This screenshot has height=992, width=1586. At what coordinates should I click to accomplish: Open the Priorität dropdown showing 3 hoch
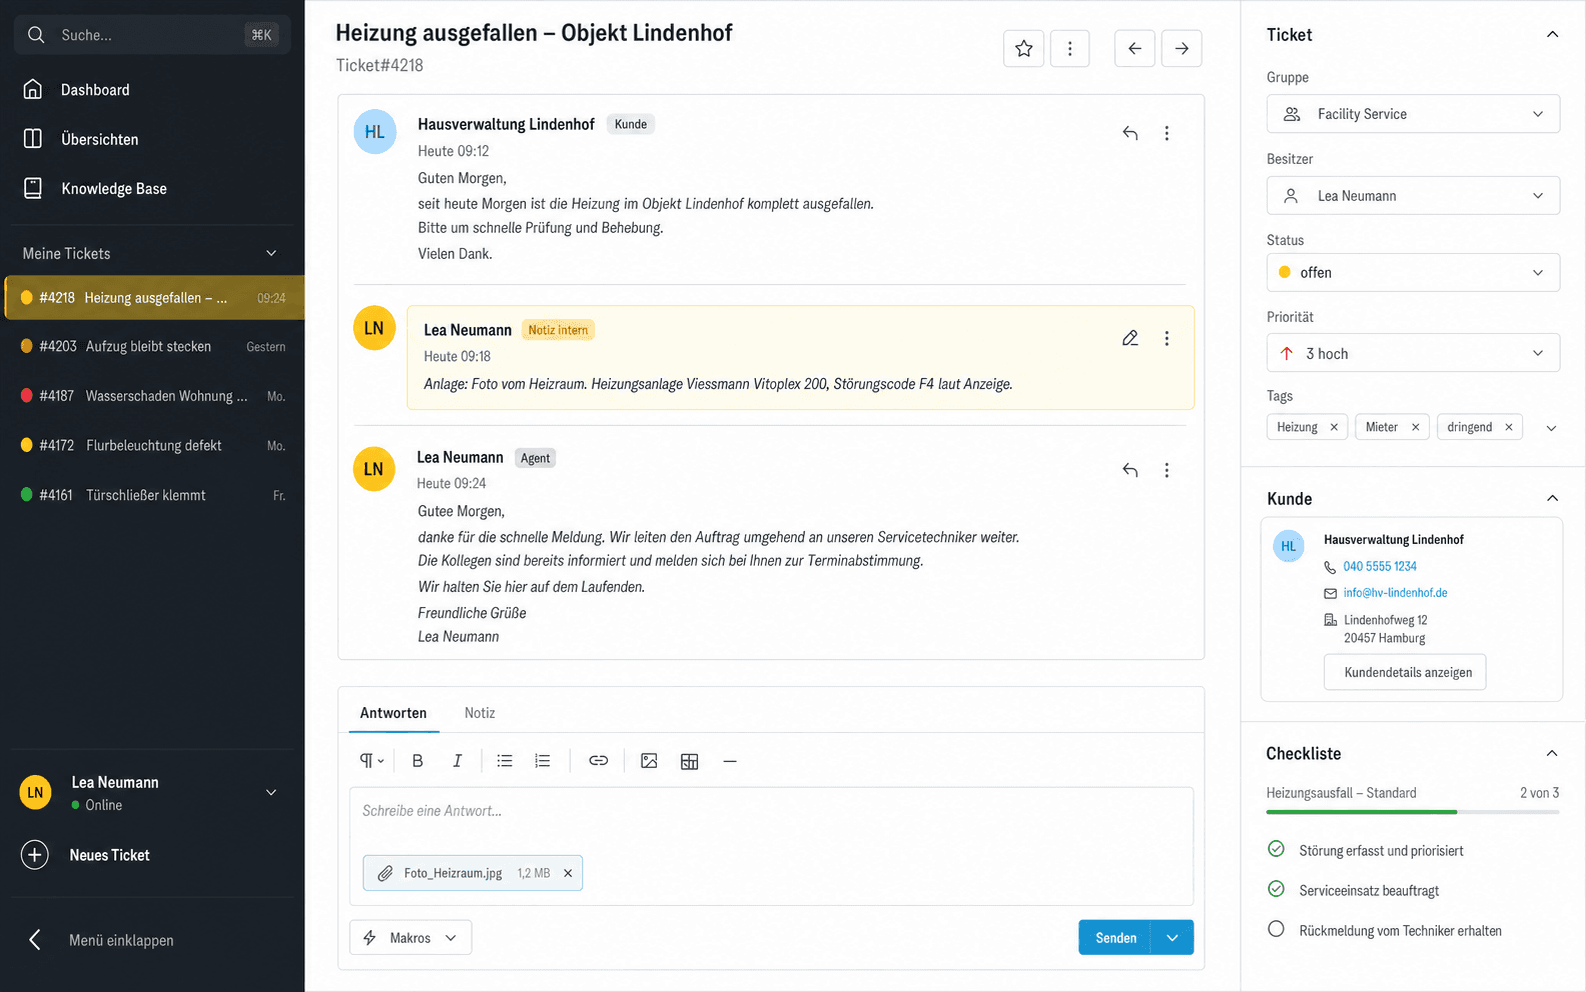(1413, 353)
